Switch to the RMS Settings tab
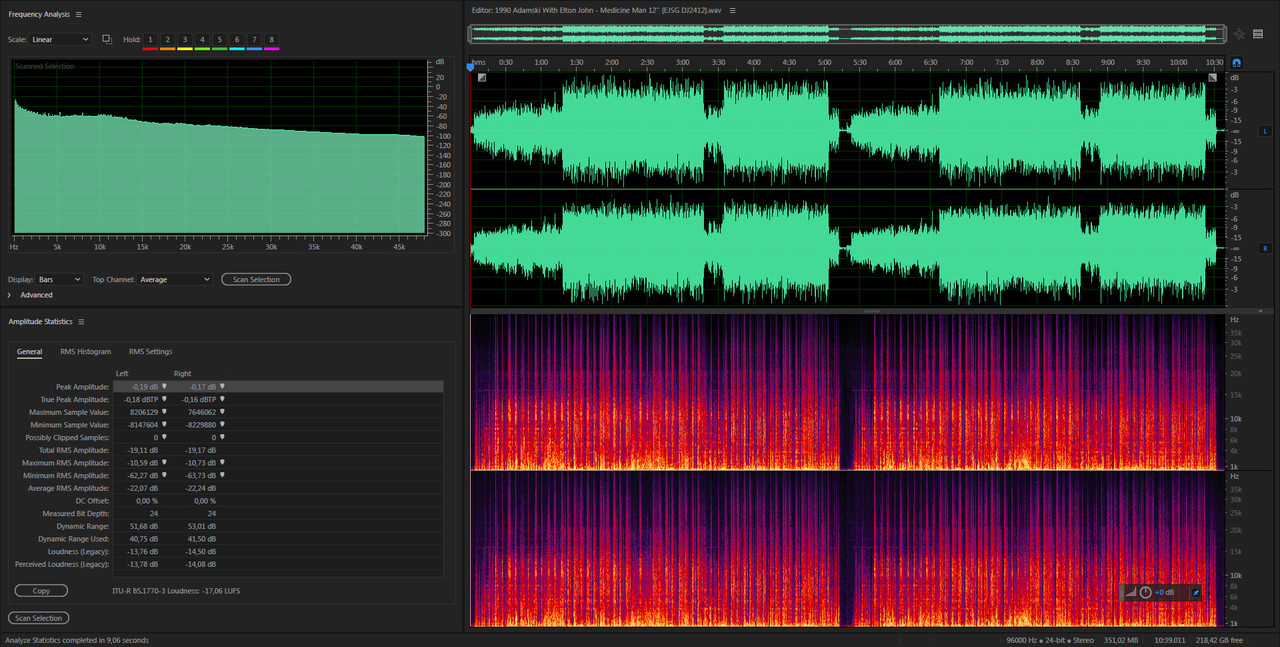 coord(150,352)
